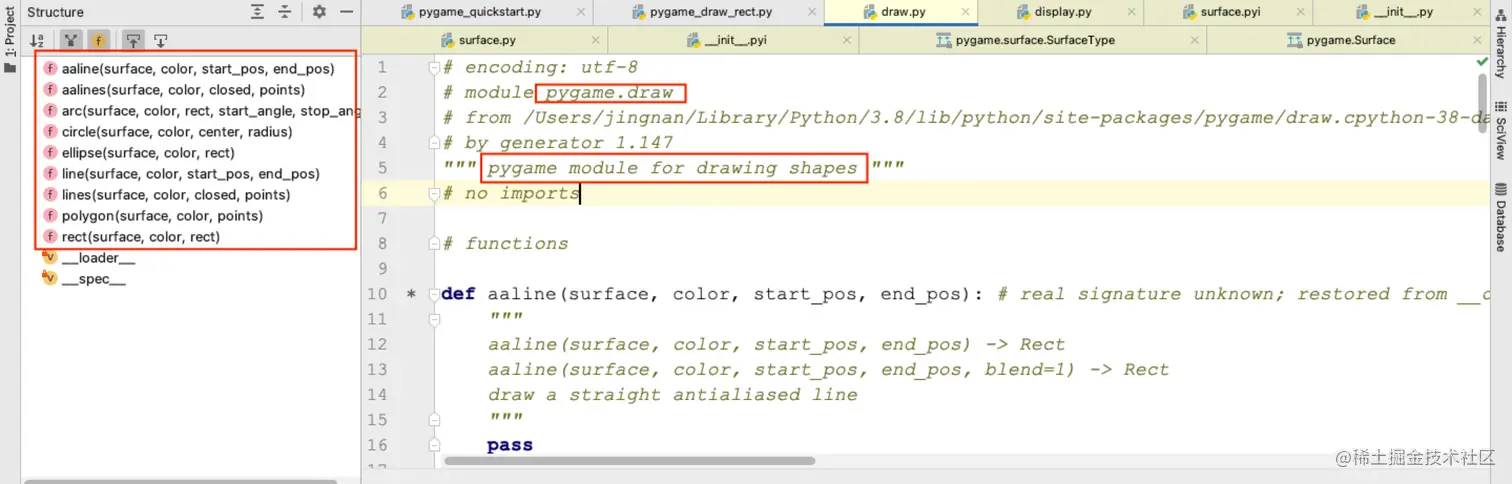Close the pygame_quickstart.py tab
The height and width of the screenshot is (484, 1512).
pos(580,12)
